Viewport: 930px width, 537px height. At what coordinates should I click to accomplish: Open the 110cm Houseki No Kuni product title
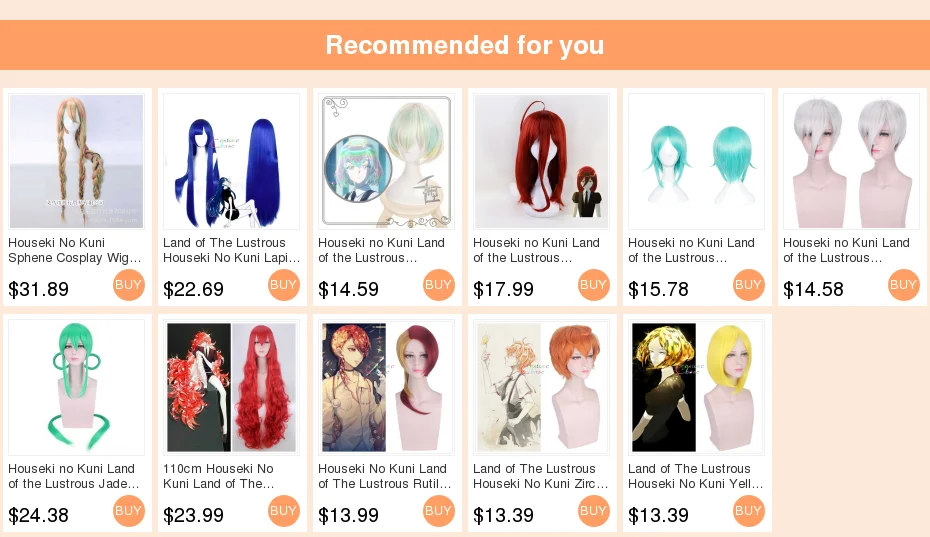219,476
